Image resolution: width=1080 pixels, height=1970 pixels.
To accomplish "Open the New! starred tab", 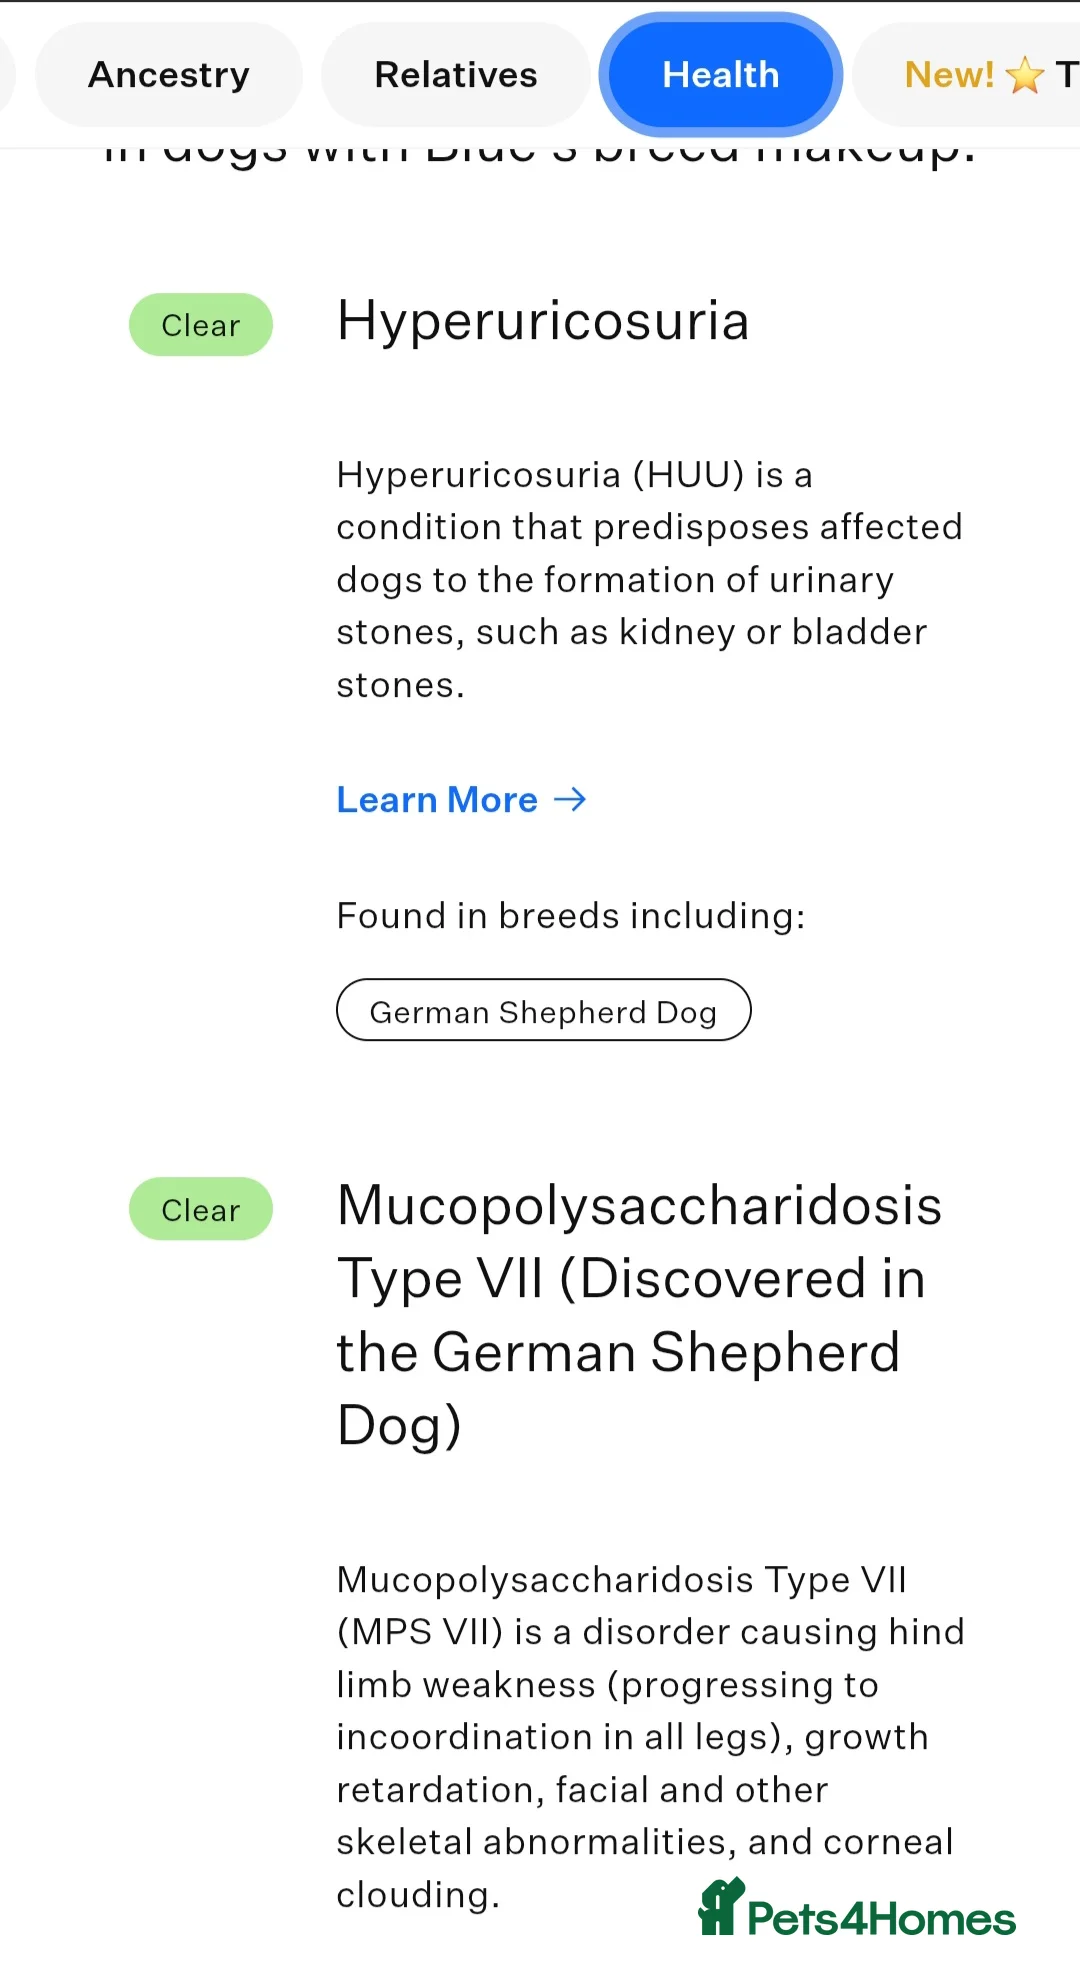I will click(x=975, y=74).
